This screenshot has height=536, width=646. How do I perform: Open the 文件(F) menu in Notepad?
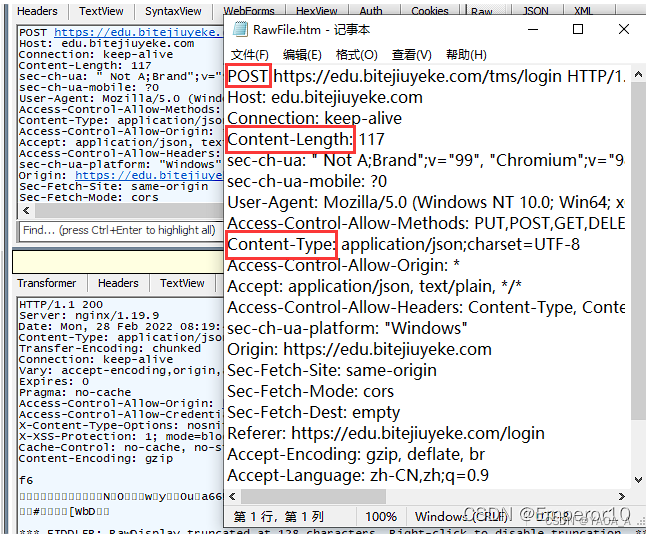(x=250, y=55)
